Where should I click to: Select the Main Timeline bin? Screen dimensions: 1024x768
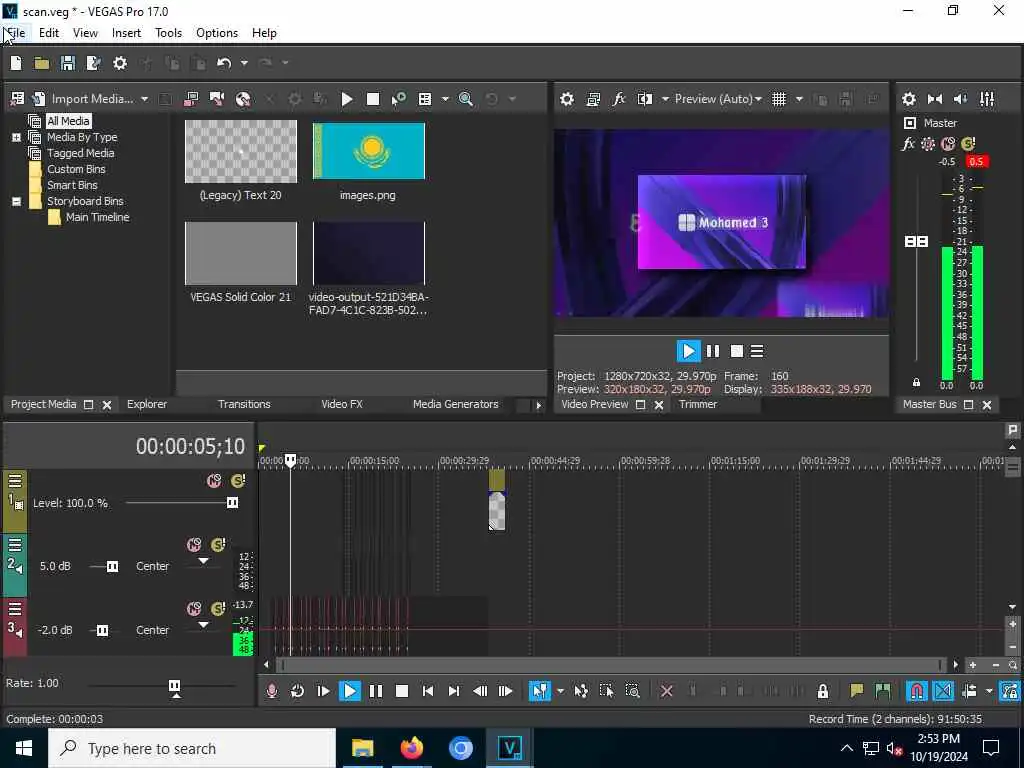click(97, 217)
